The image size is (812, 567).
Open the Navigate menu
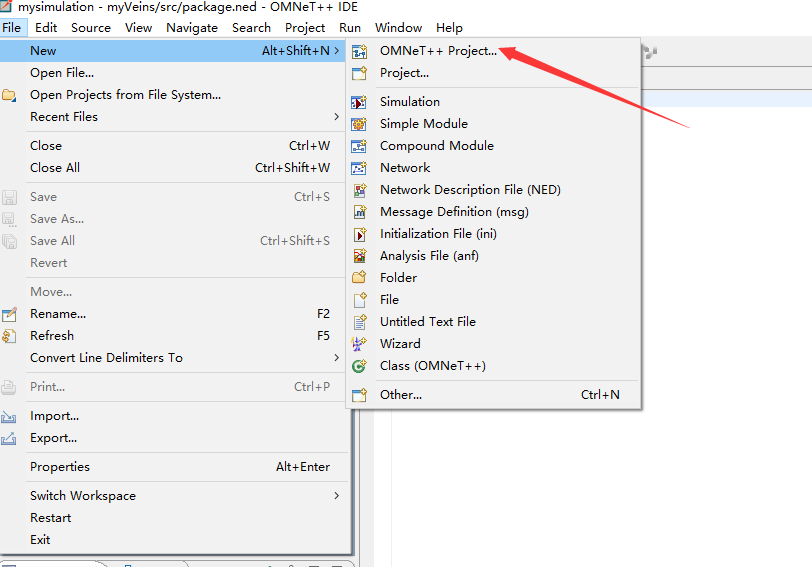(x=192, y=28)
